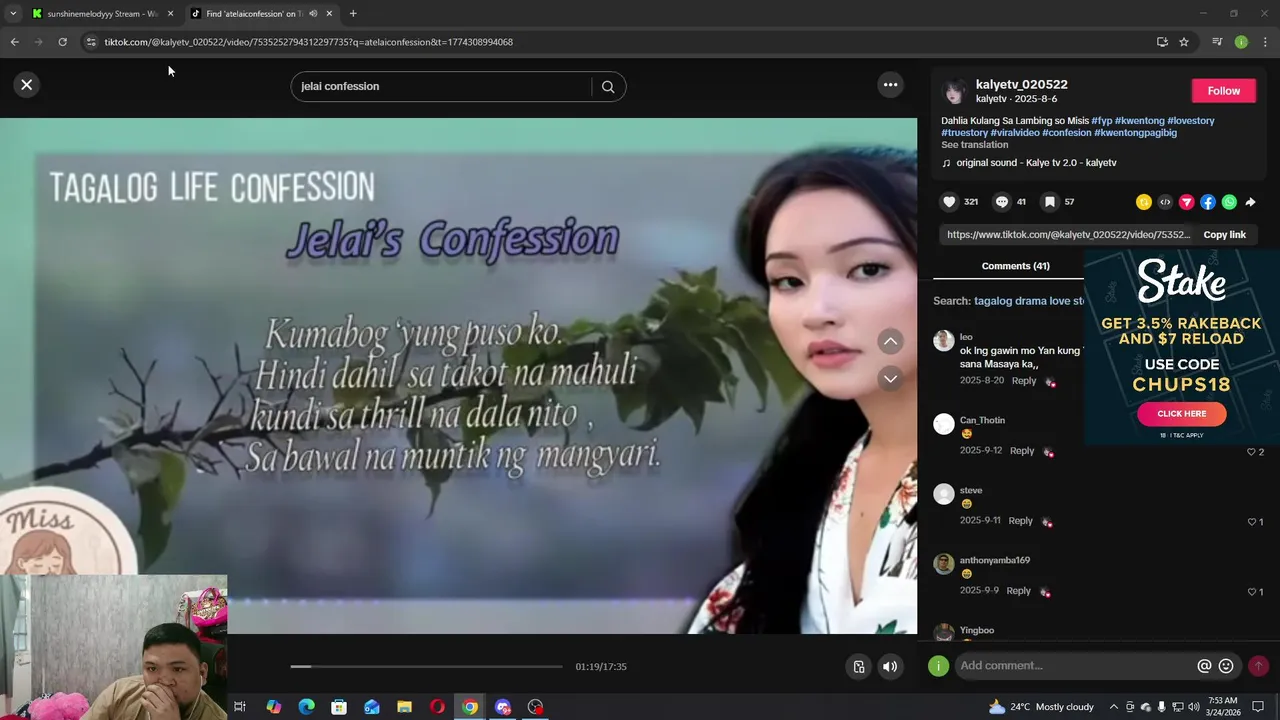Open Chrome tab search dropdown

point(12,14)
